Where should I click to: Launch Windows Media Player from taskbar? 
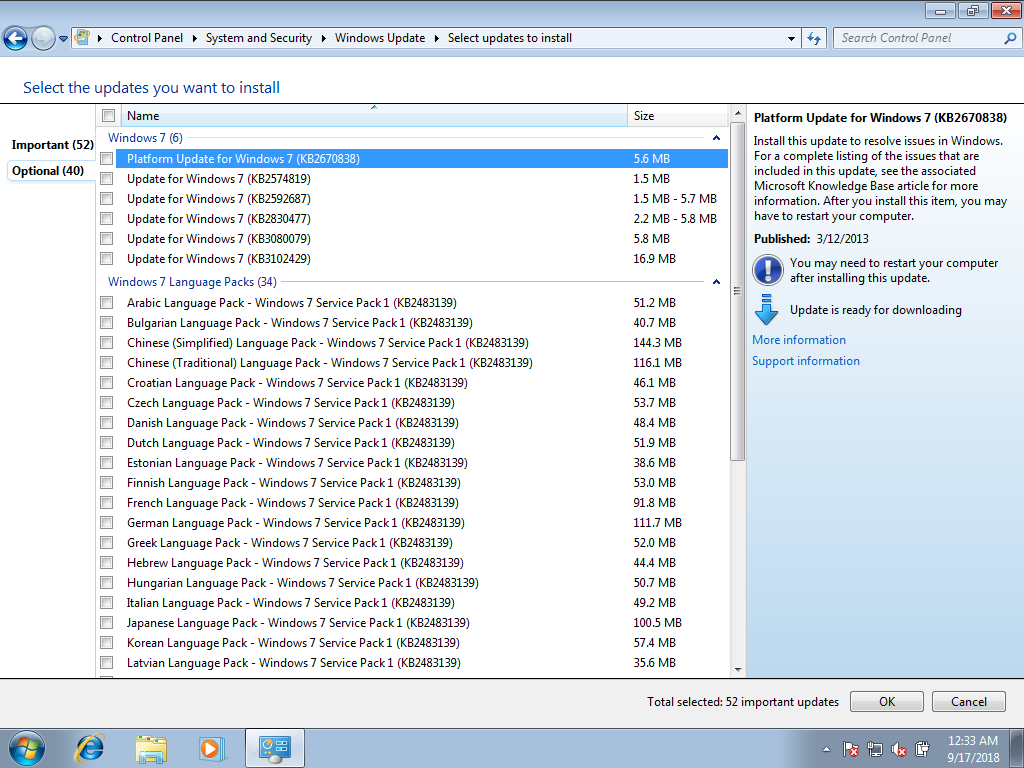(x=212, y=748)
